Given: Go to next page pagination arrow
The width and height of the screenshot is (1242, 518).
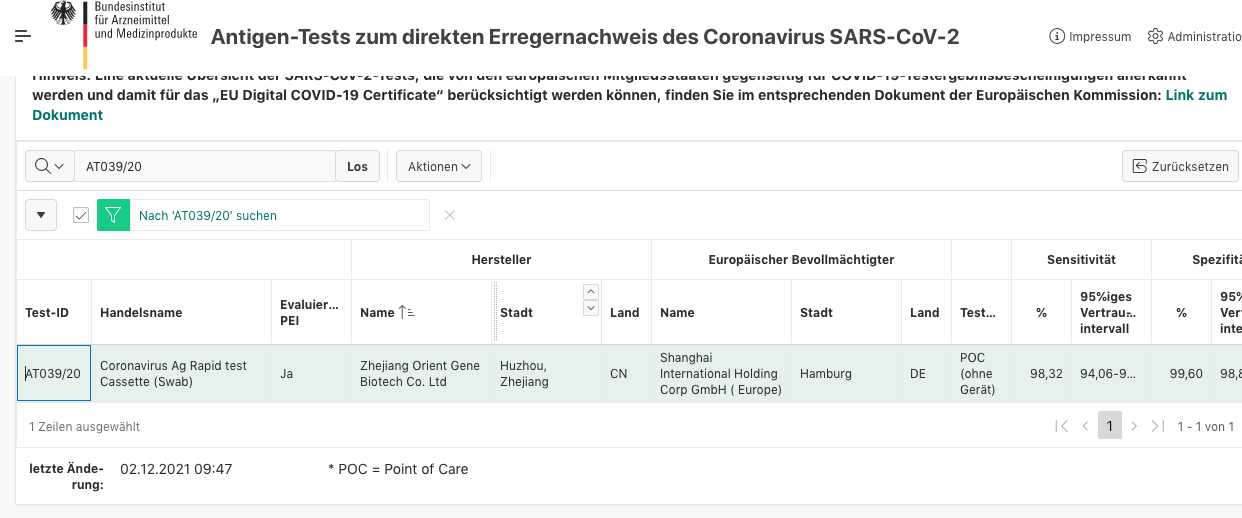Looking at the screenshot, I should [x=1133, y=426].
